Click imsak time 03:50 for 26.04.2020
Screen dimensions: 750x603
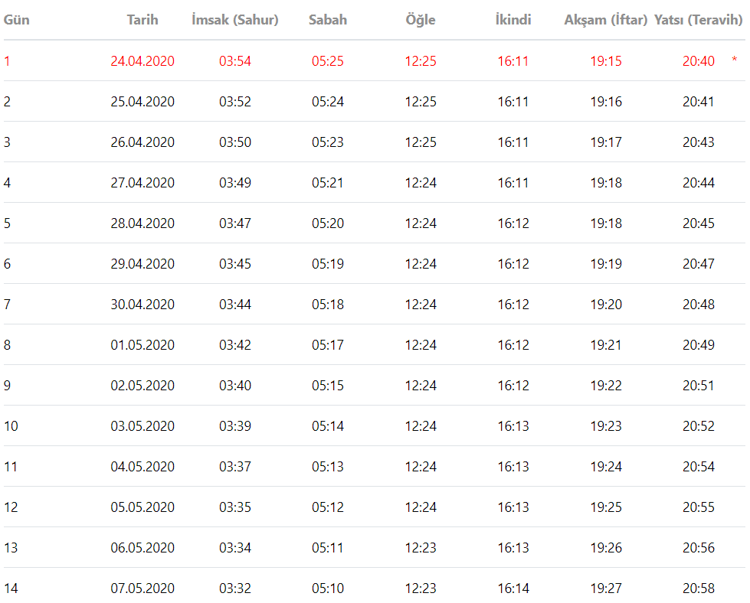tap(235, 142)
